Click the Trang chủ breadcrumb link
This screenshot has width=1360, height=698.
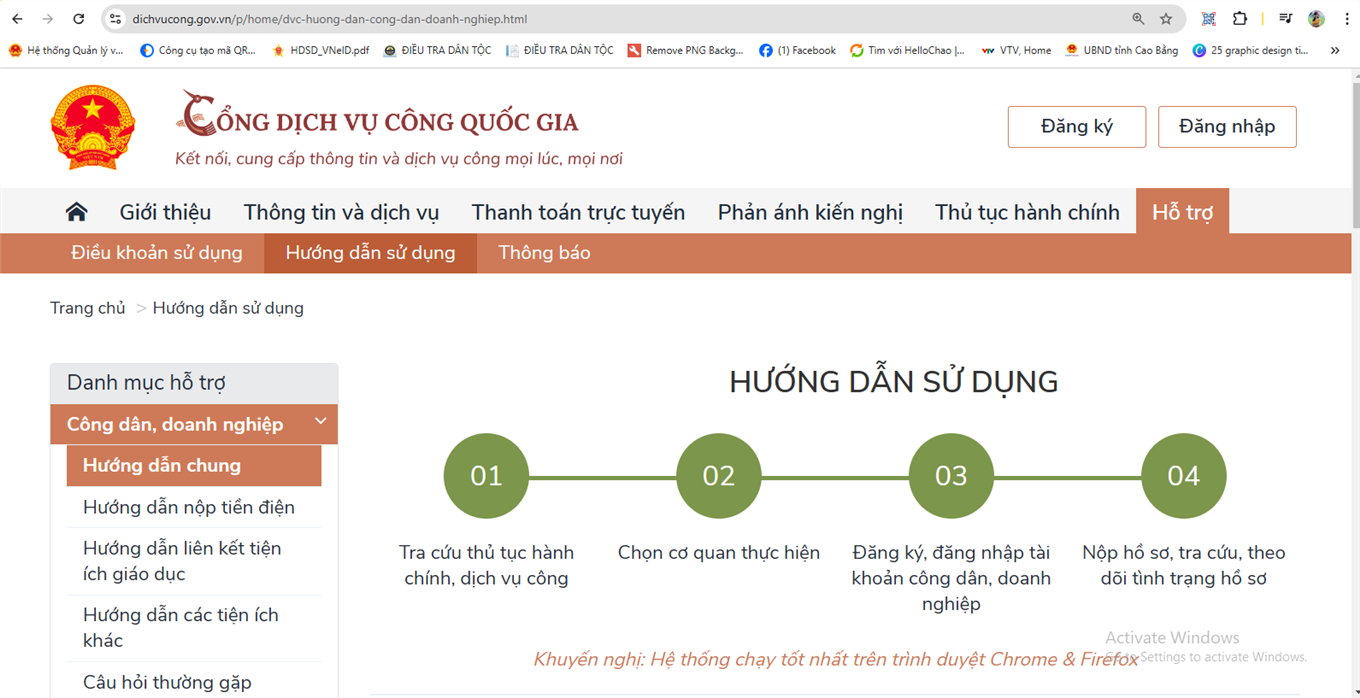(x=88, y=308)
